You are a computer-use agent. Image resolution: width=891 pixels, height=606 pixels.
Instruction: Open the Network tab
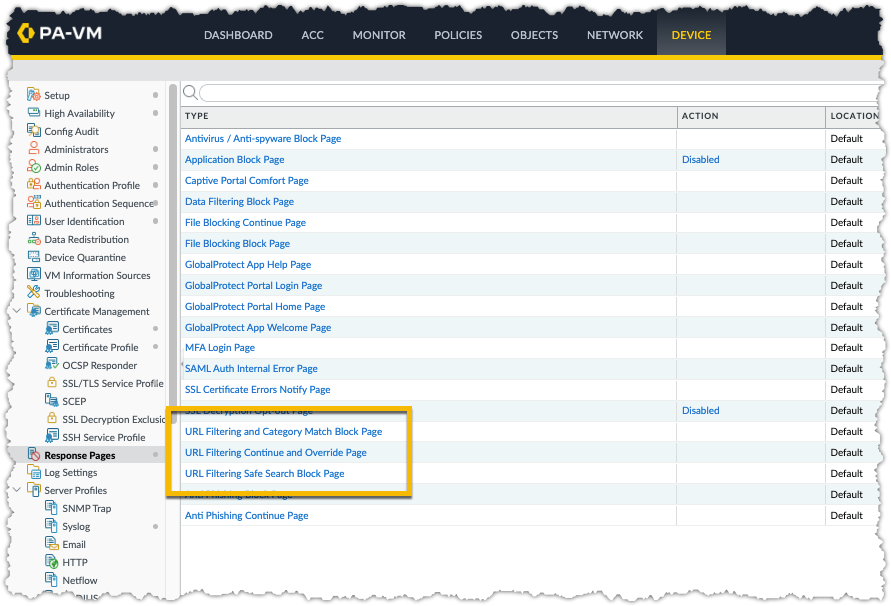tap(615, 35)
